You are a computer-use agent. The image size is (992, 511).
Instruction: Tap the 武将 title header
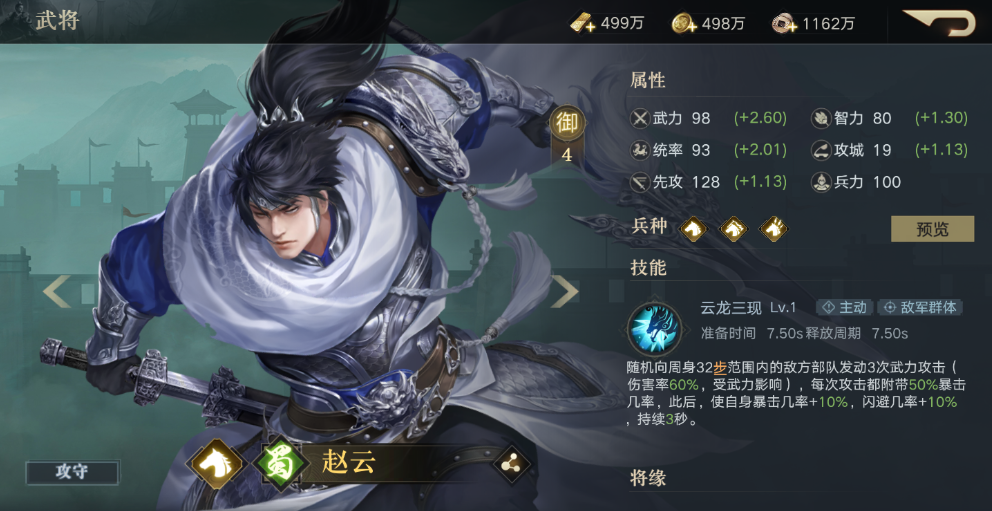58,20
